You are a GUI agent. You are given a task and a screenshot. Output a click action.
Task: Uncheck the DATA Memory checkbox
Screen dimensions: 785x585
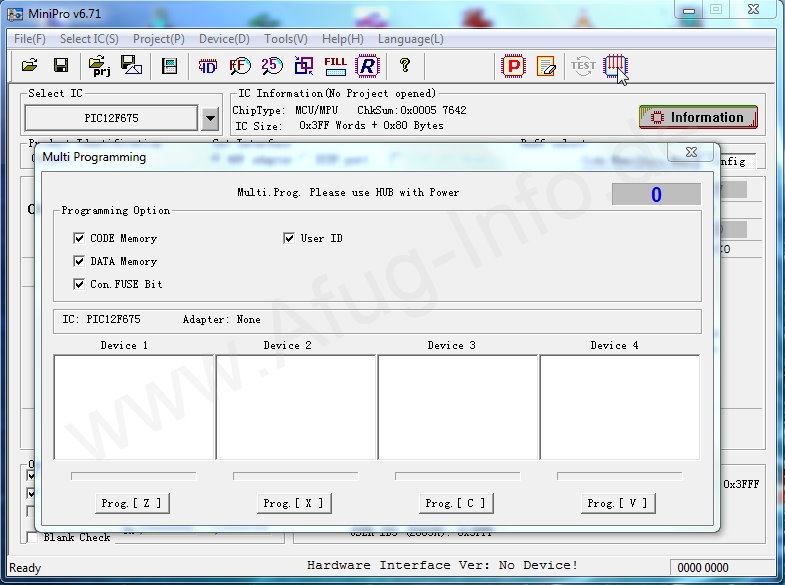[x=79, y=261]
